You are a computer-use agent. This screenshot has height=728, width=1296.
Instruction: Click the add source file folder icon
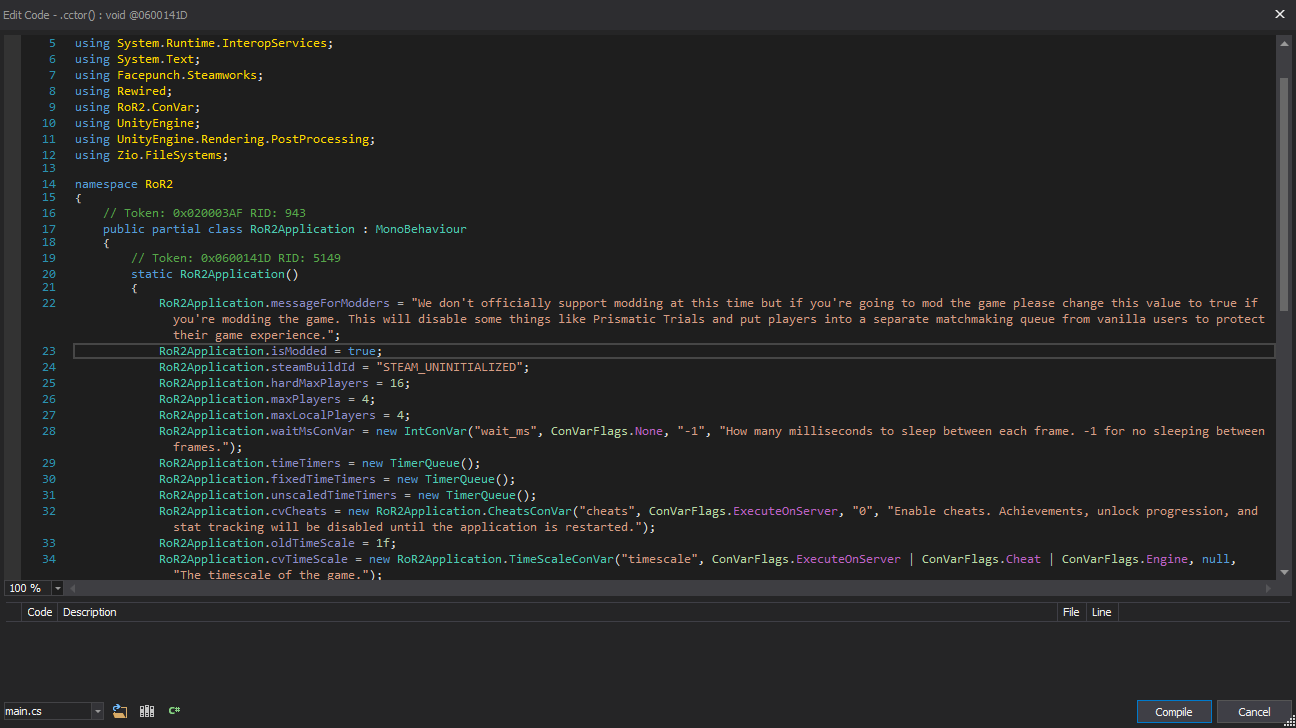pyautogui.click(x=120, y=711)
